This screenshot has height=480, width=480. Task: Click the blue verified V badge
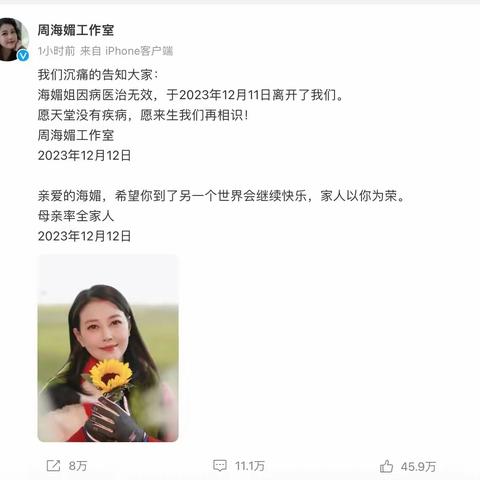click(x=23, y=55)
